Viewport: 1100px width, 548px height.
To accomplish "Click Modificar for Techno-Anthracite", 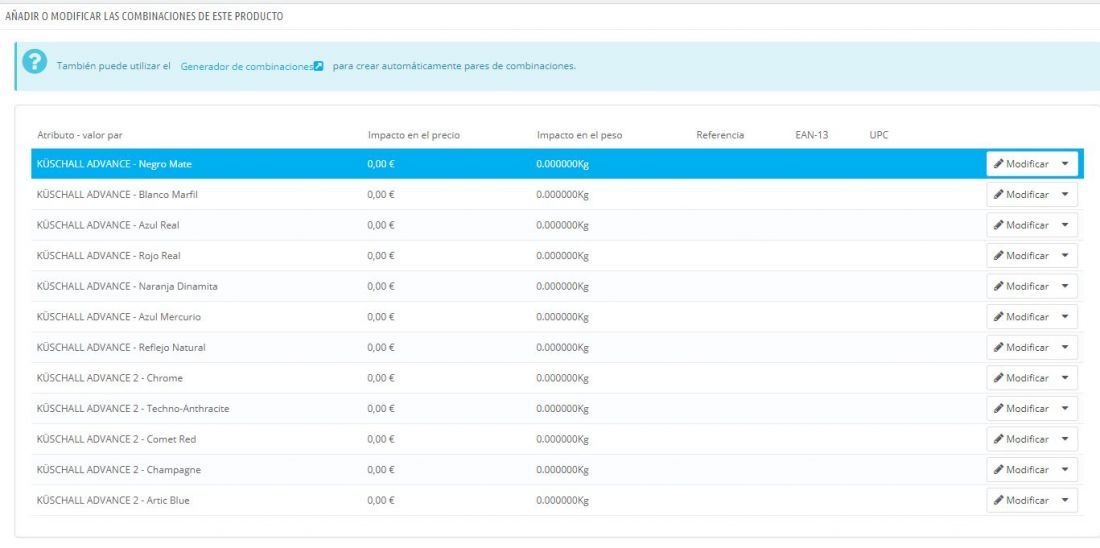I will 1021,408.
